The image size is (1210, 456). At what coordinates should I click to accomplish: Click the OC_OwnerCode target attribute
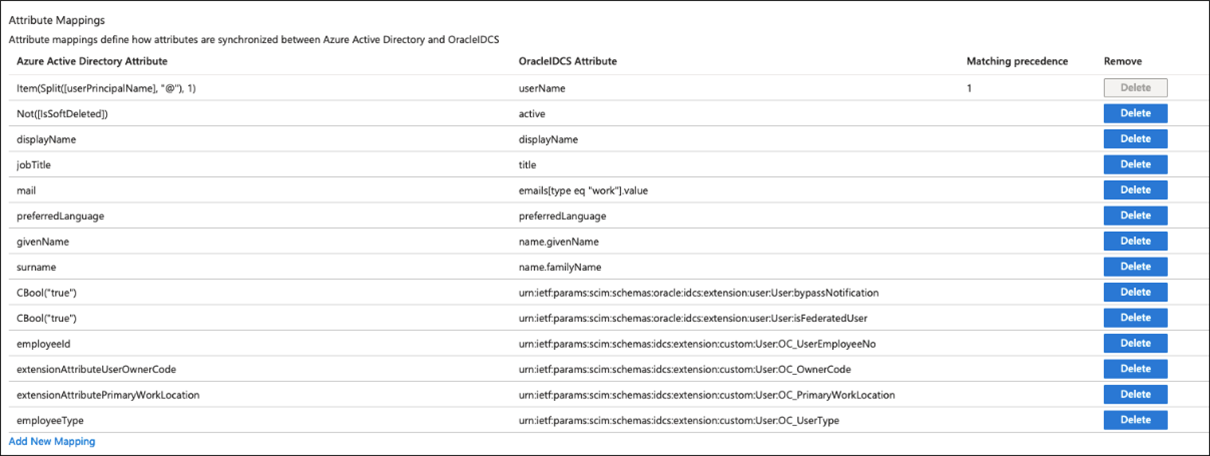click(685, 369)
